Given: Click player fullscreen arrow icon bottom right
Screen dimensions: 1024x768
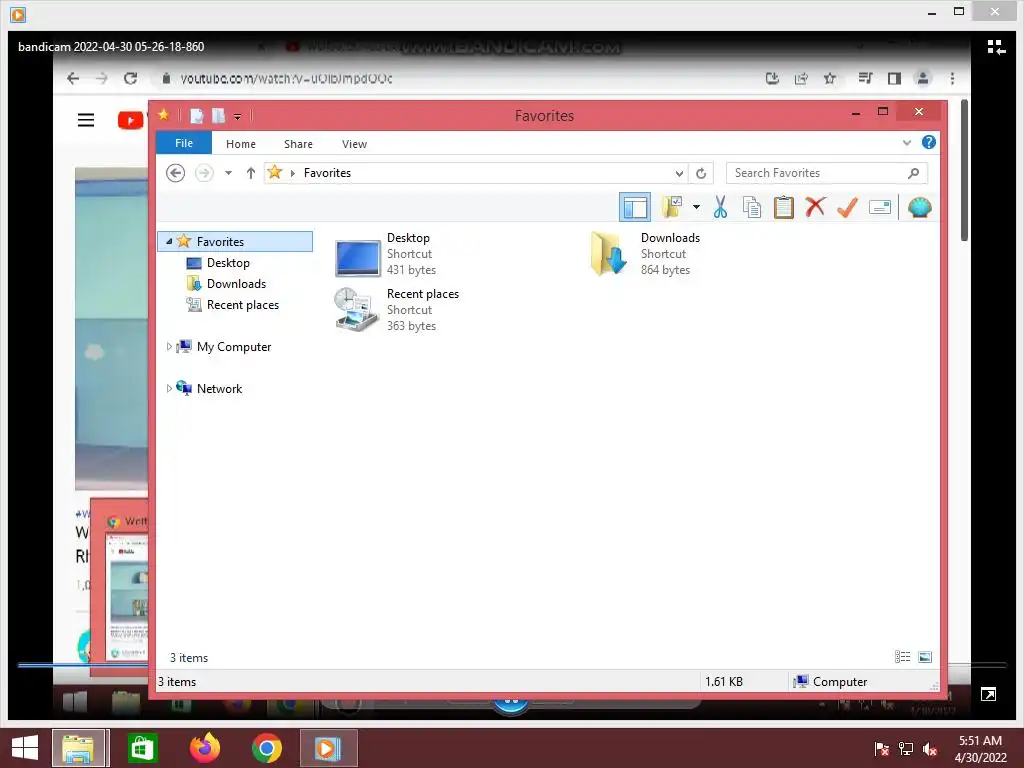Looking at the screenshot, I should tap(988, 694).
